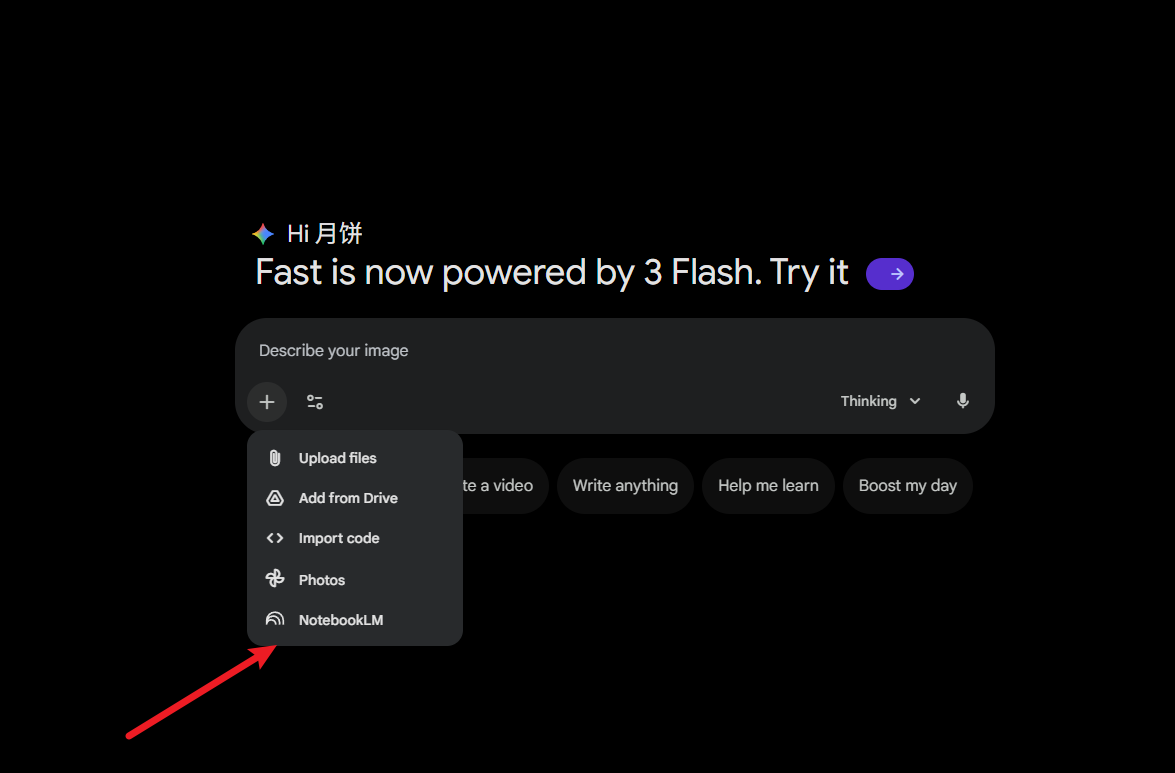Click the microphone icon
This screenshot has width=1175, height=773.
(x=962, y=401)
